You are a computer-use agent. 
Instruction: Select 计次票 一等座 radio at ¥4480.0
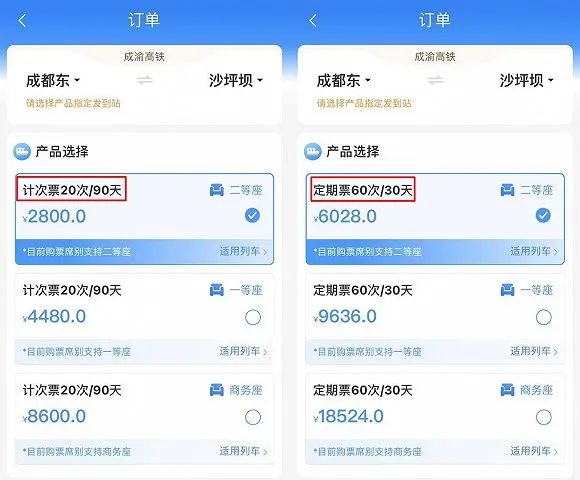(253, 317)
